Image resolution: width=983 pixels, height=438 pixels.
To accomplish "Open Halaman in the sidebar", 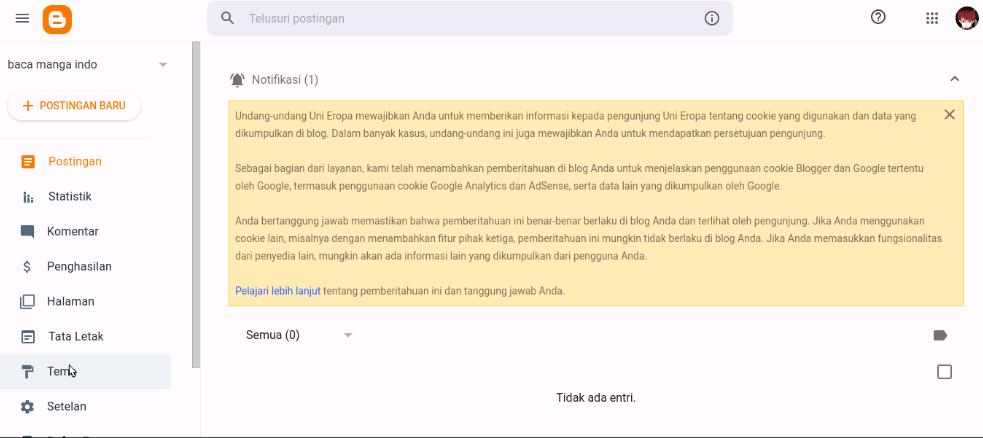I will coord(85,302).
